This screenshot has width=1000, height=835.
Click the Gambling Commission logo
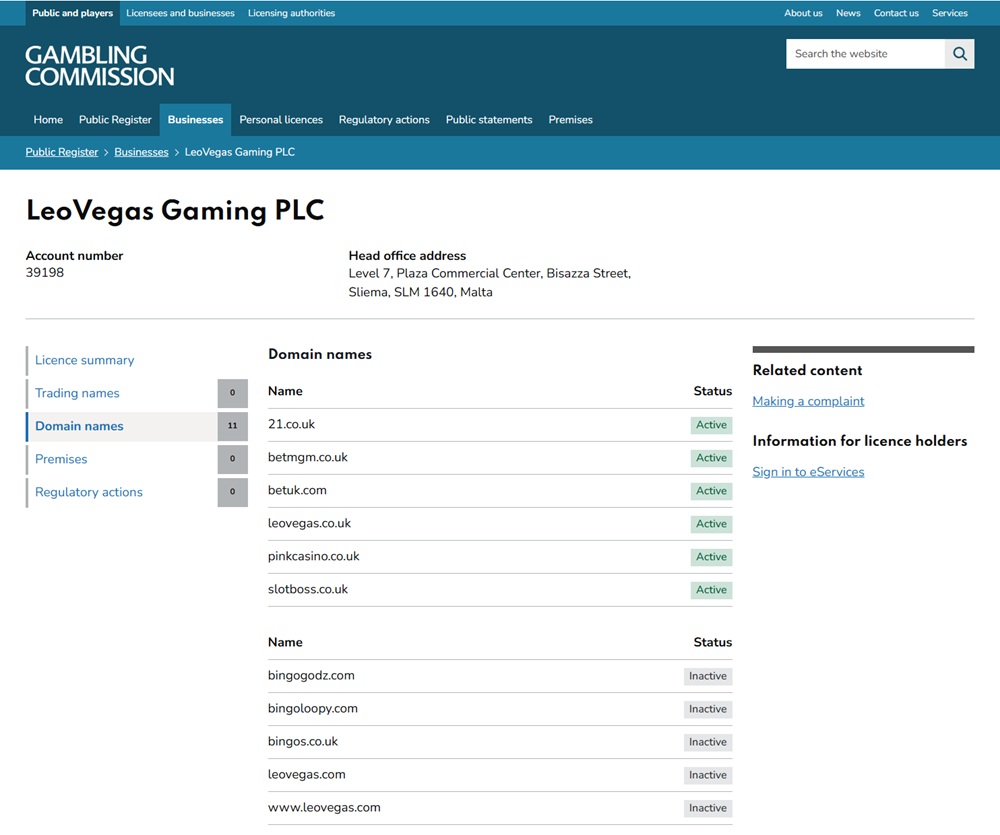click(x=99, y=66)
